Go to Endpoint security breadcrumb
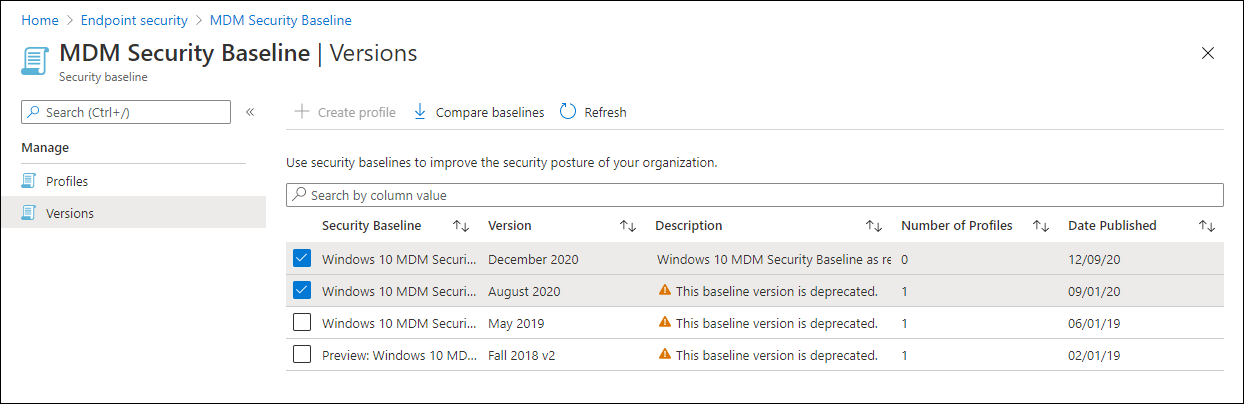This screenshot has width=1244, height=404. [135, 20]
